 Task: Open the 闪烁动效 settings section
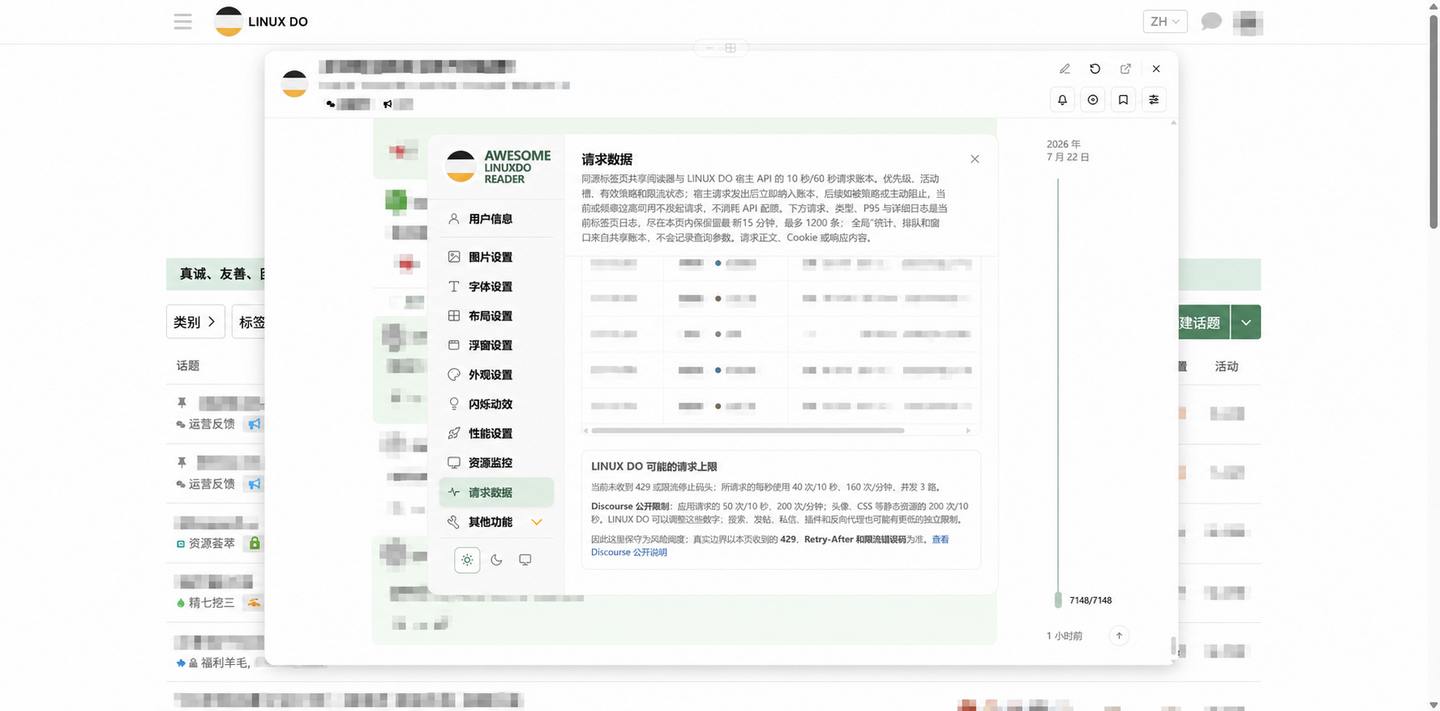[x=496, y=404]
